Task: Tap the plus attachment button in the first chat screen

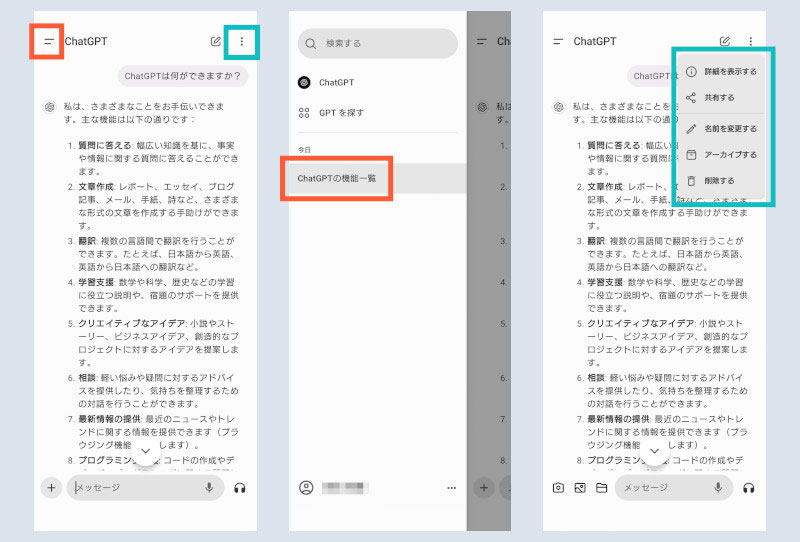Action: click(51, 487)
